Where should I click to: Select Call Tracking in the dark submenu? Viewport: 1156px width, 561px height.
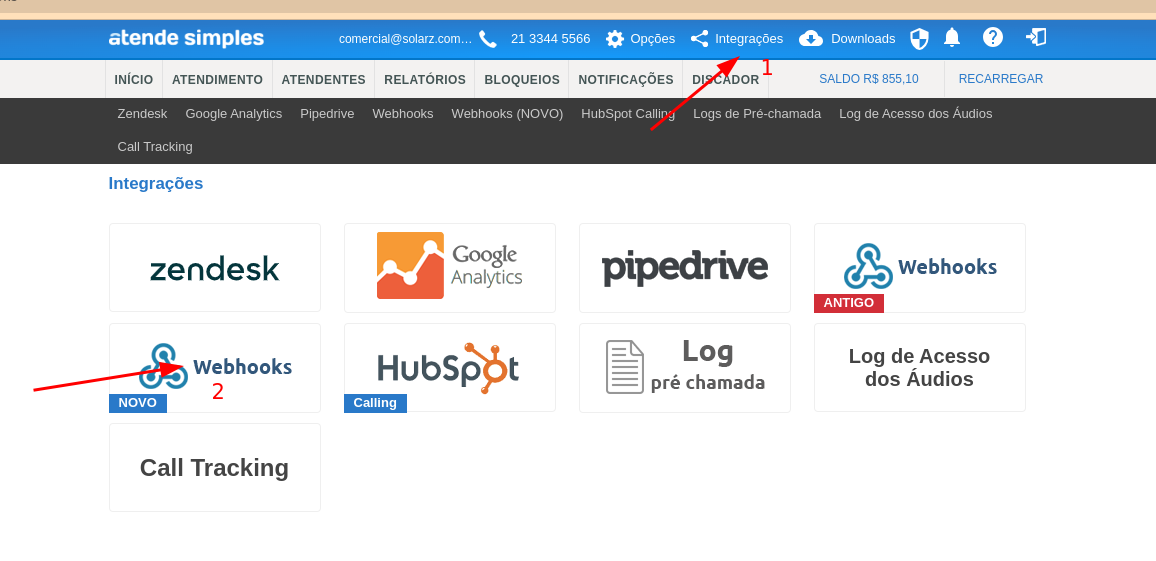[x=155, y=147]
